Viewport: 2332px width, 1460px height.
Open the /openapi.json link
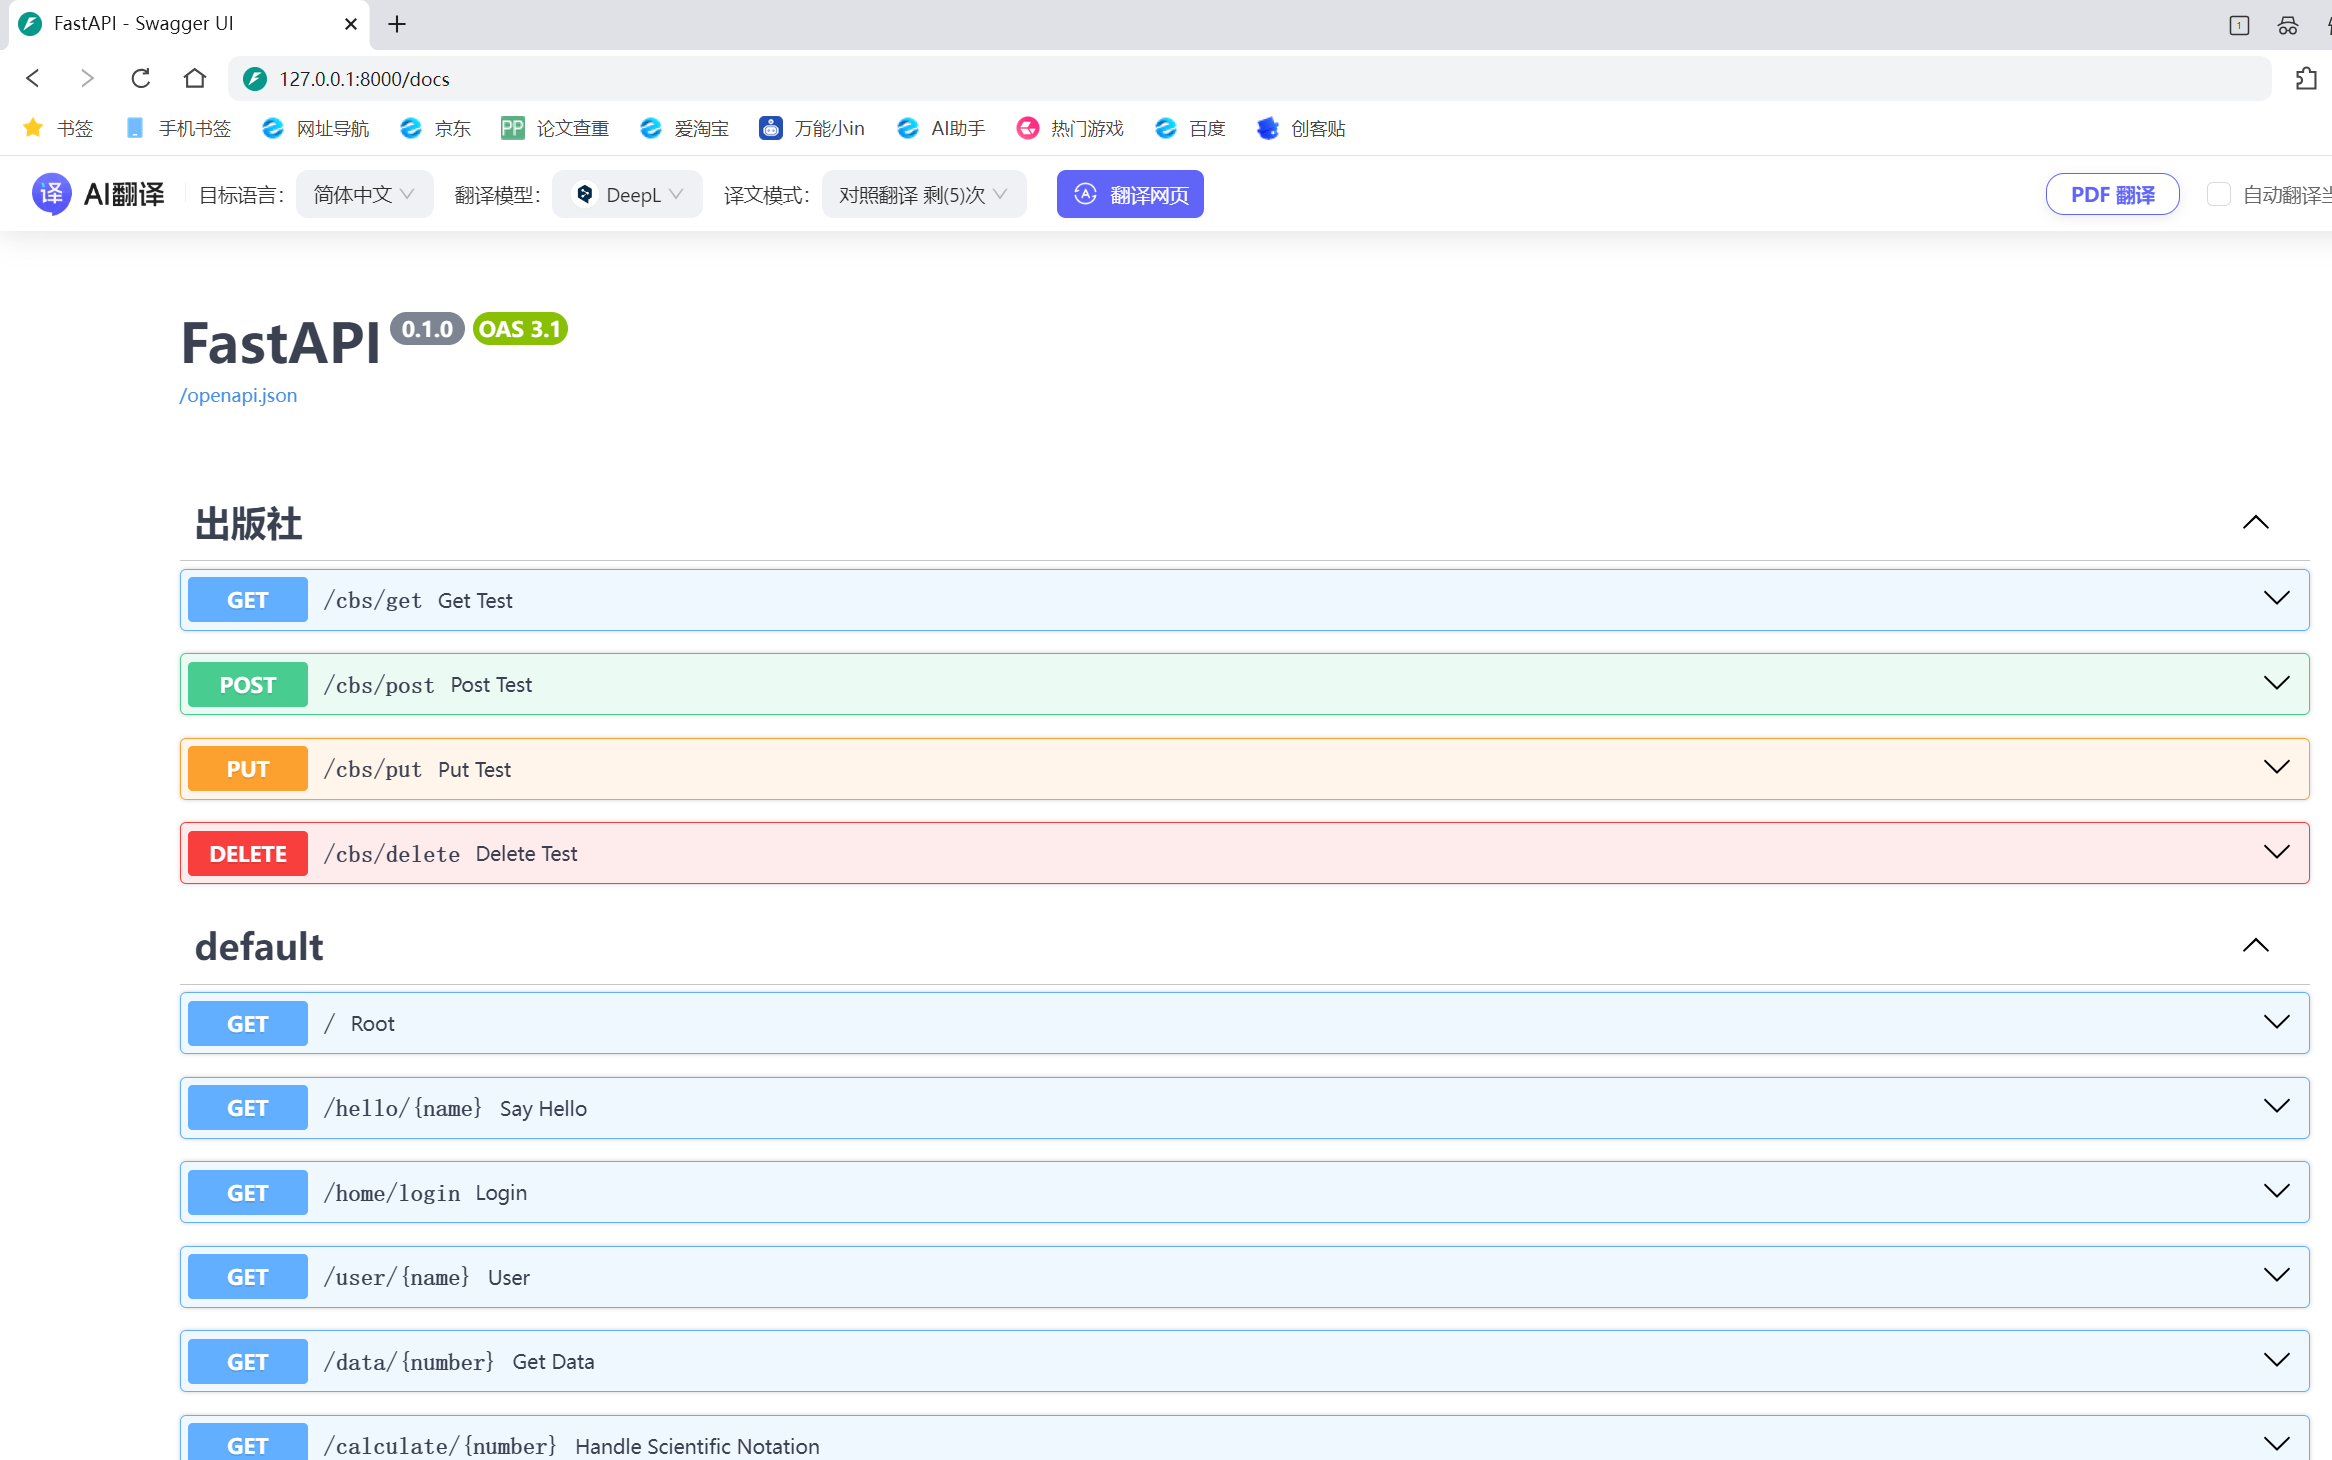click(x=238, y=395)
